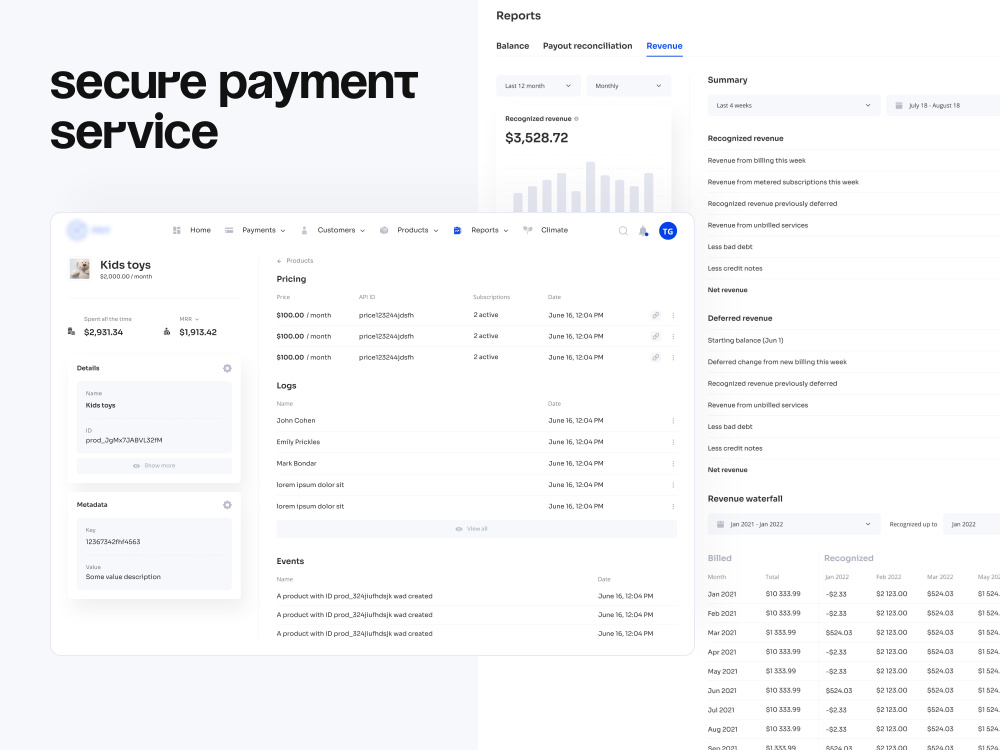Switch to Payout reconciliation tab

tap(587, 46)
